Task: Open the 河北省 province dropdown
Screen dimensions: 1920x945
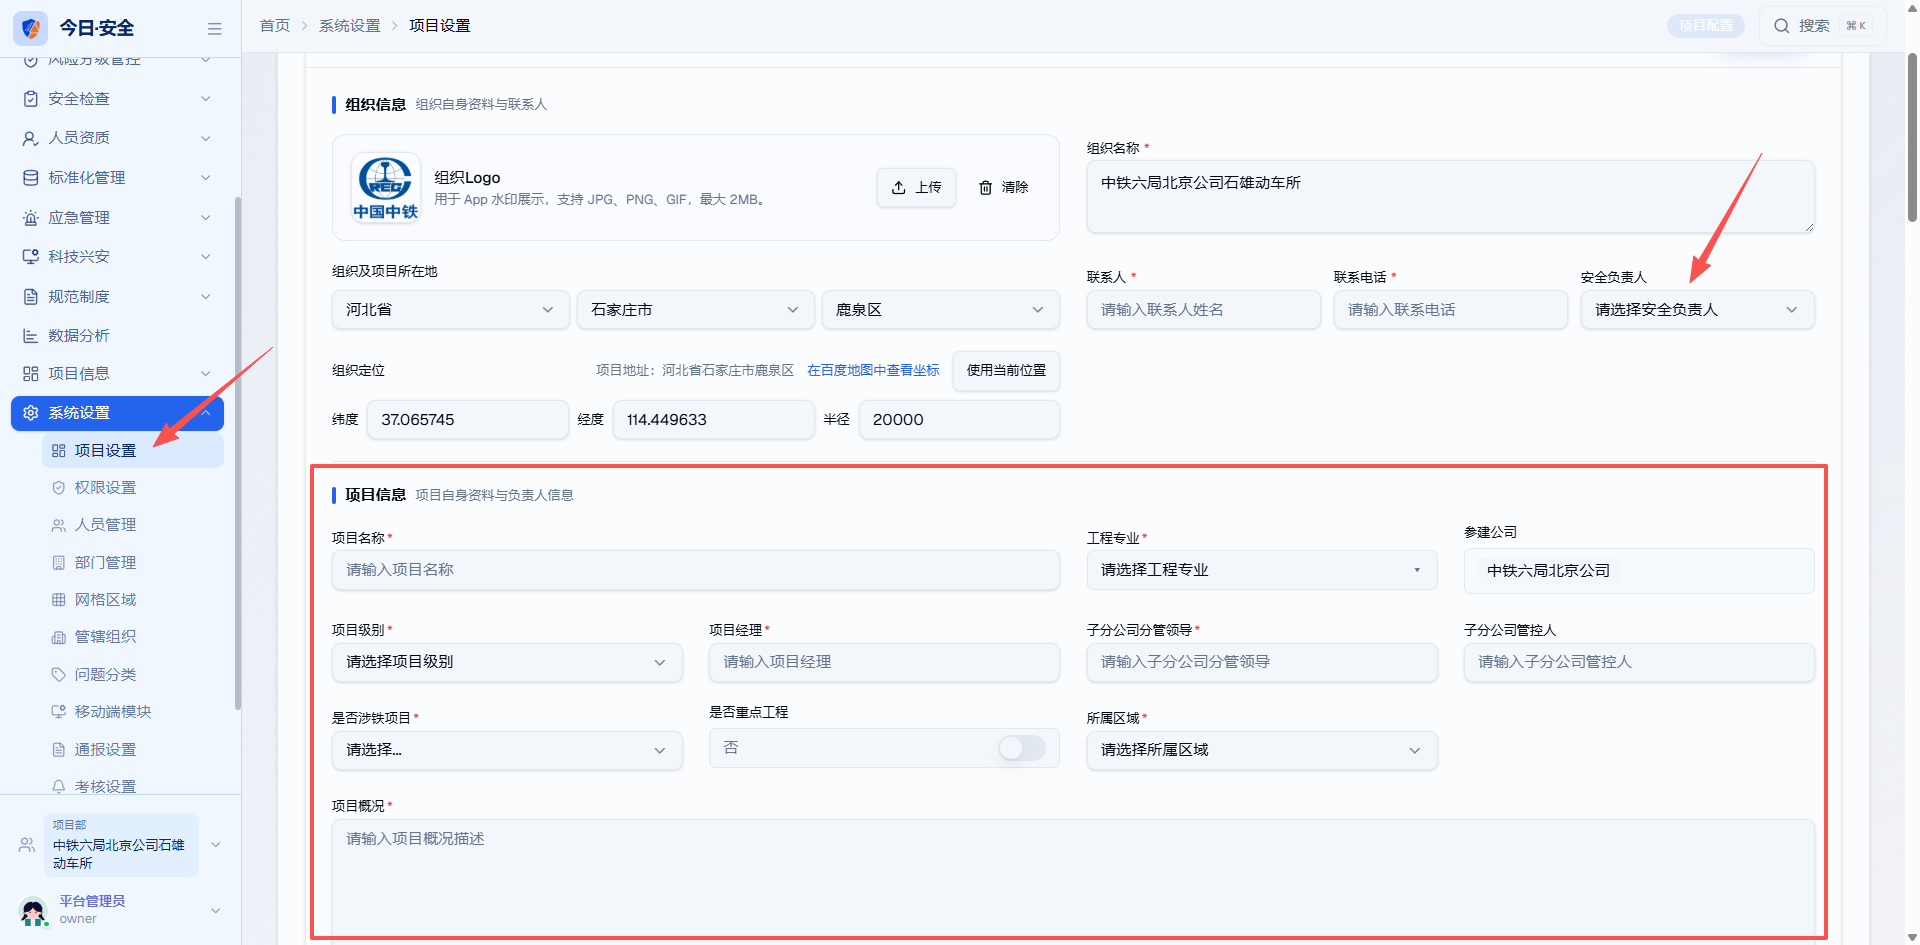Action: [x=450, y=310]
